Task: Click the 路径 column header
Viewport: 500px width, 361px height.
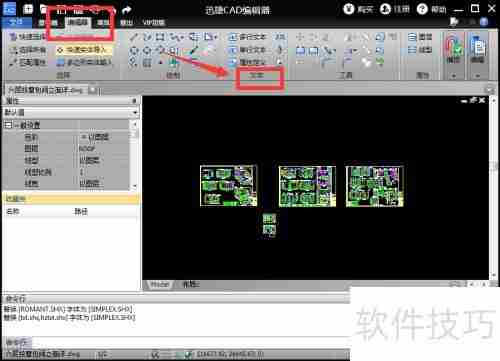Action: point(81,211)
